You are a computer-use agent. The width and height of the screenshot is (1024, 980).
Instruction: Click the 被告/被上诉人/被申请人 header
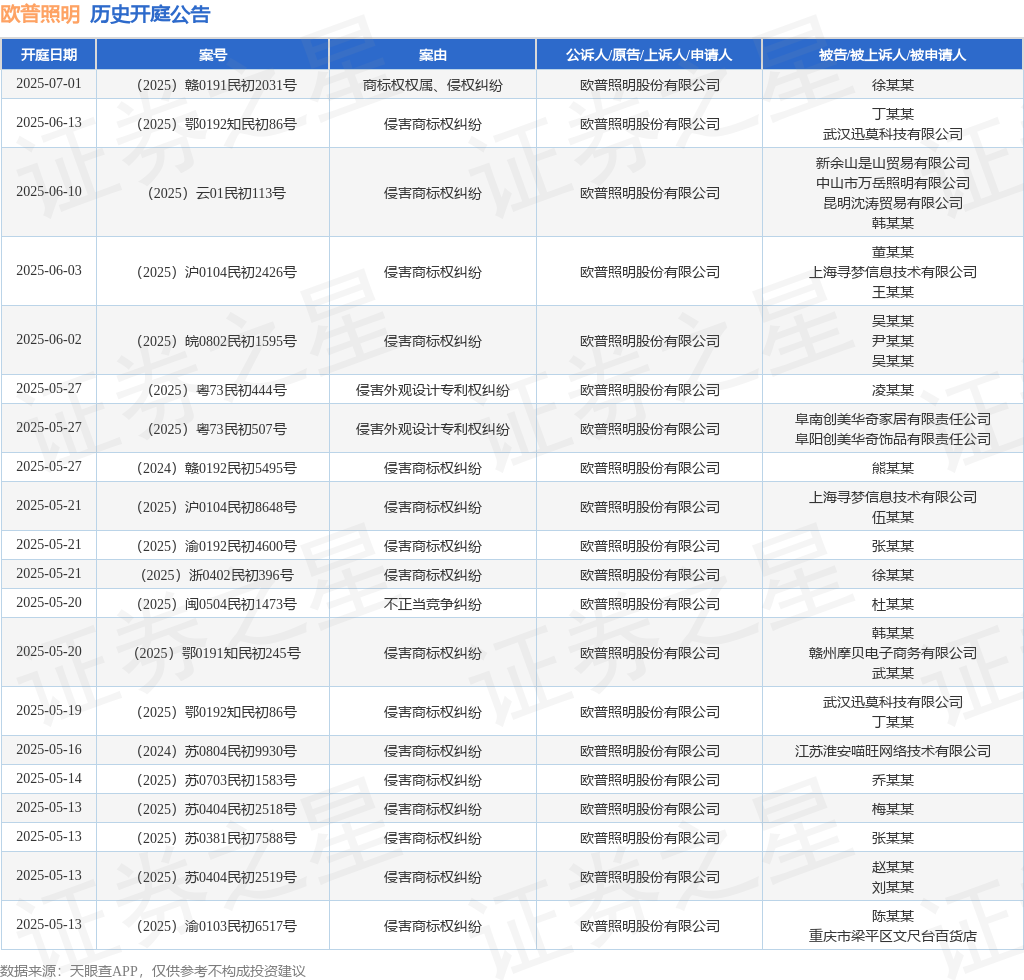(892, 55)
